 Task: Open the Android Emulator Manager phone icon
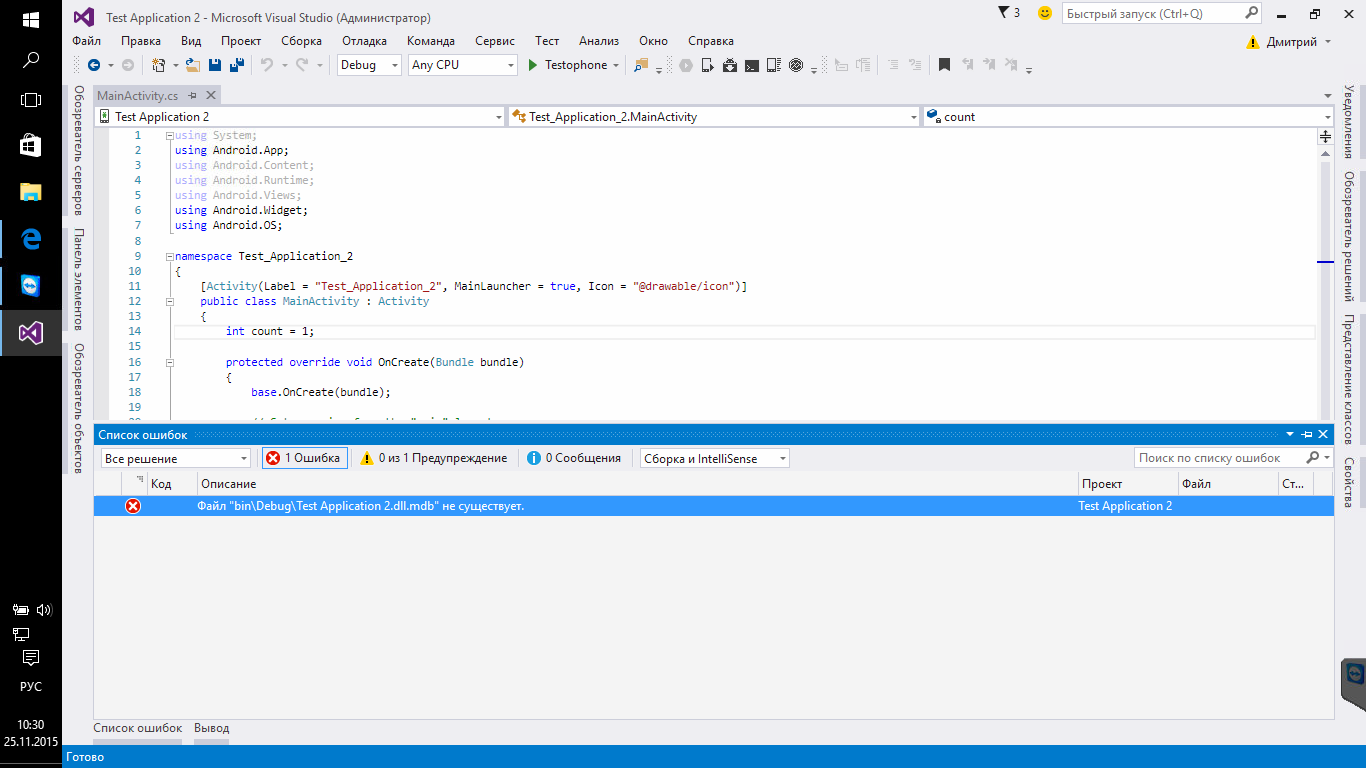pos(707,65)
